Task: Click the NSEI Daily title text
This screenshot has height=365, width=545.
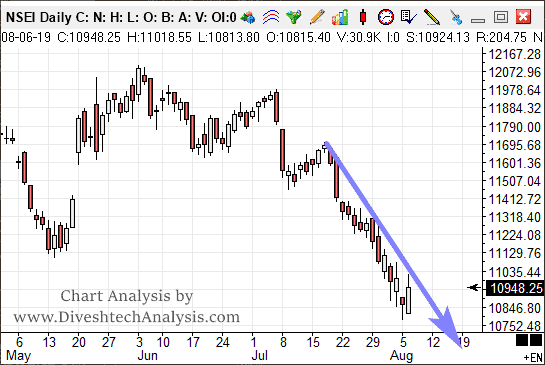Action: [39, 17]
